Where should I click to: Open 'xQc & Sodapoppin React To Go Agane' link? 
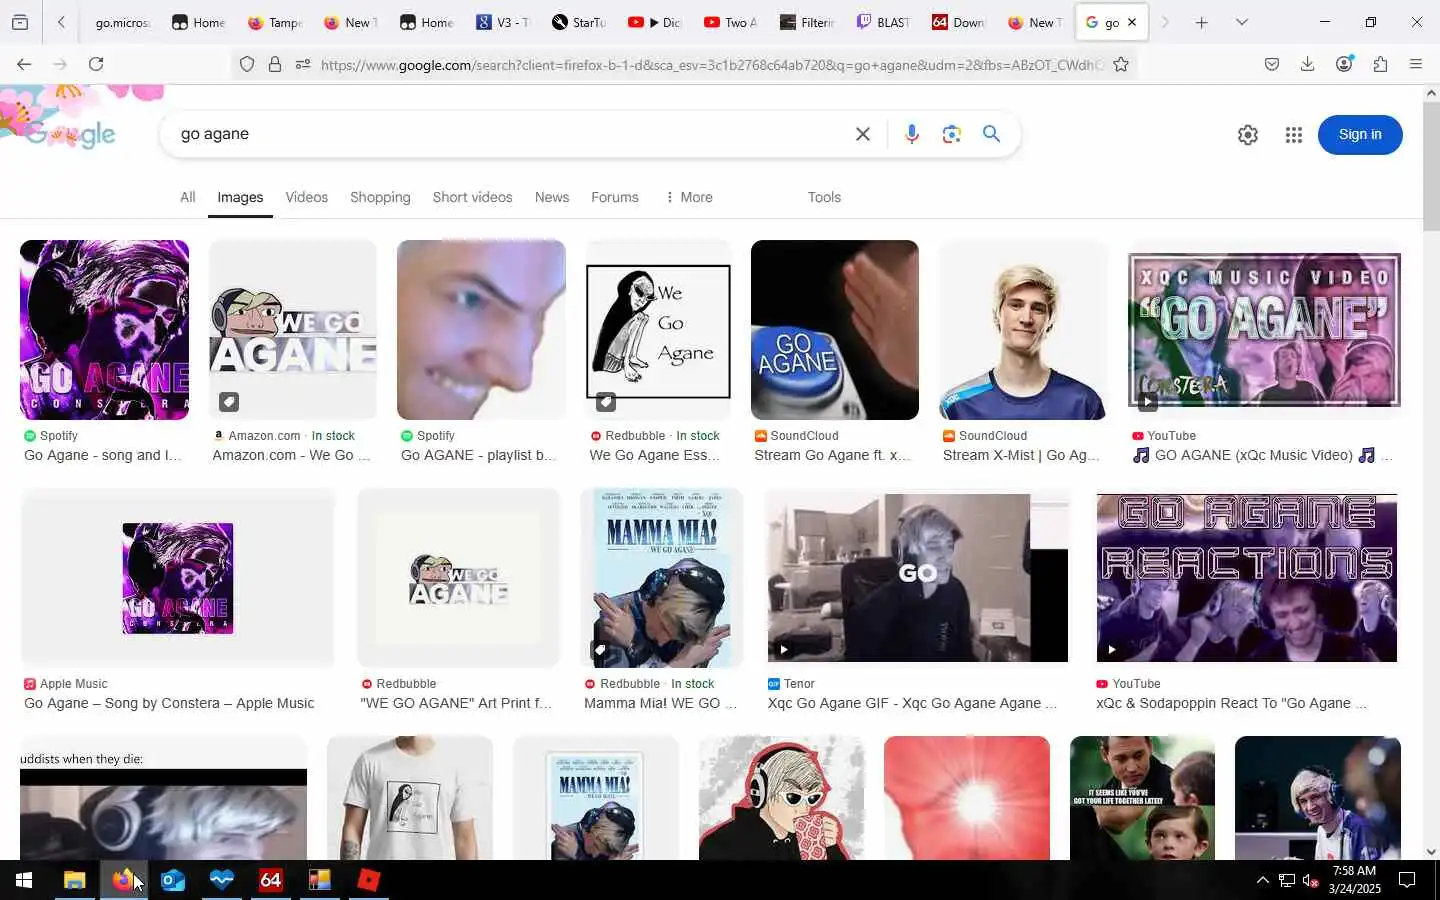(1231, 703)
